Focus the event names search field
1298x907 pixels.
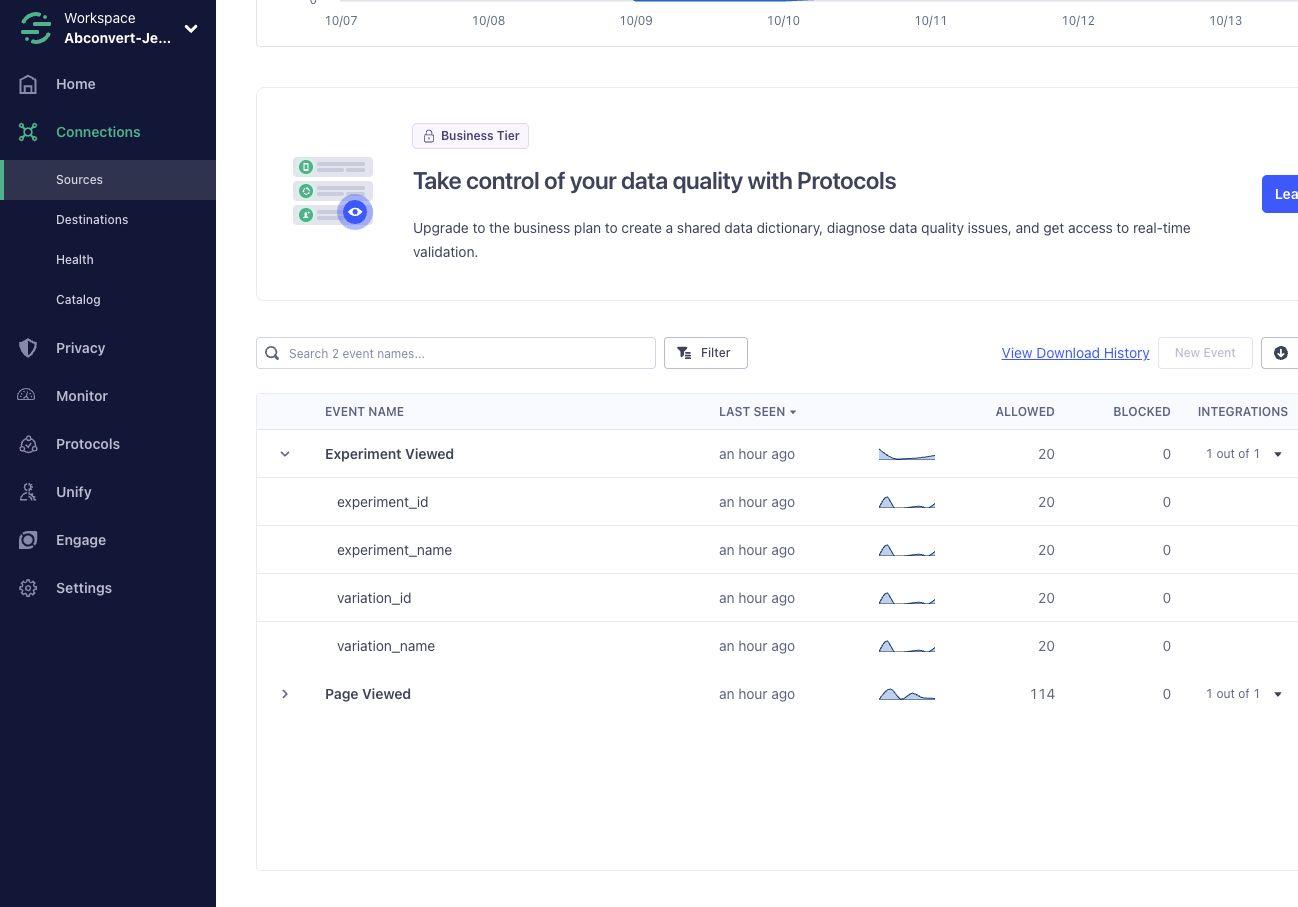pyautogui.click(x=456, y=353)
